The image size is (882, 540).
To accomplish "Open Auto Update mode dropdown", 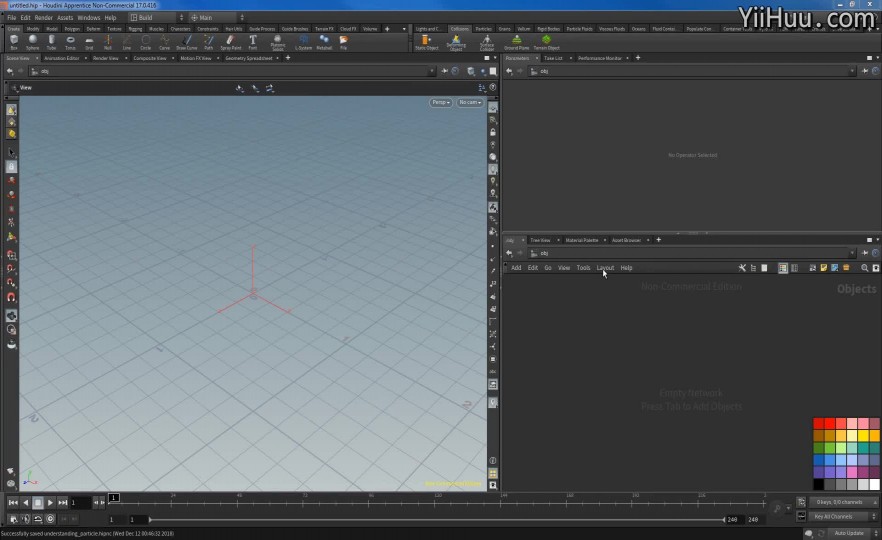I will point(853,533).
